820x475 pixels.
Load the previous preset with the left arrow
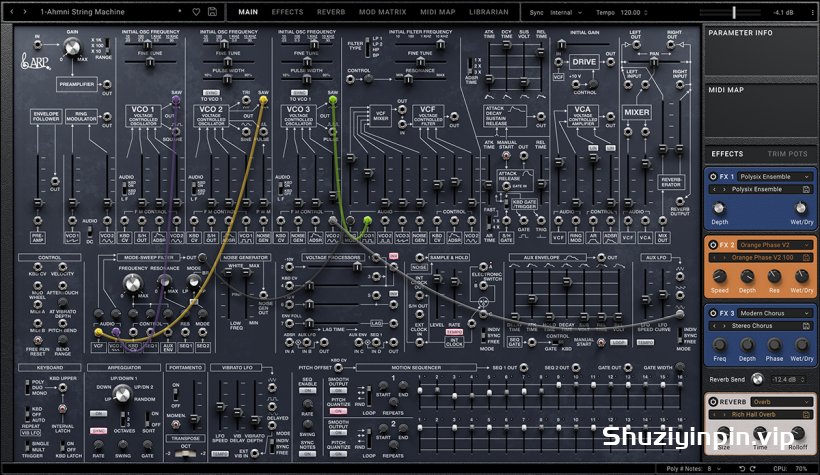coord(12,11)
